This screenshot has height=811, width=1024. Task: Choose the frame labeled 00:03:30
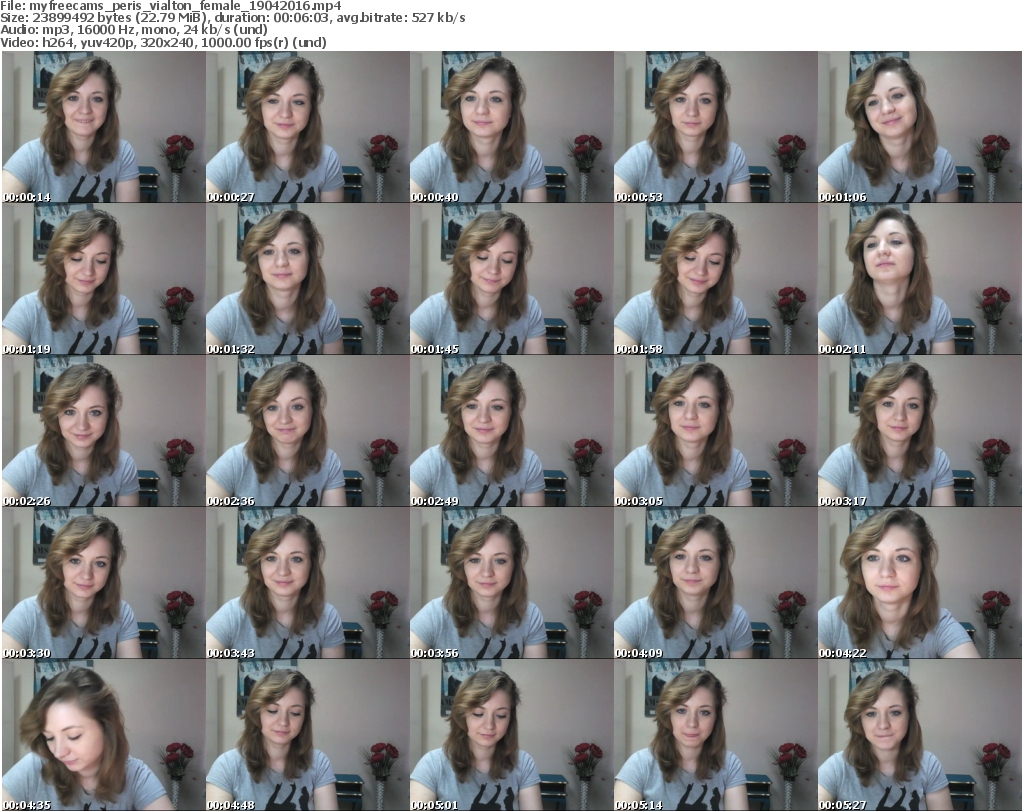[104, 583]
